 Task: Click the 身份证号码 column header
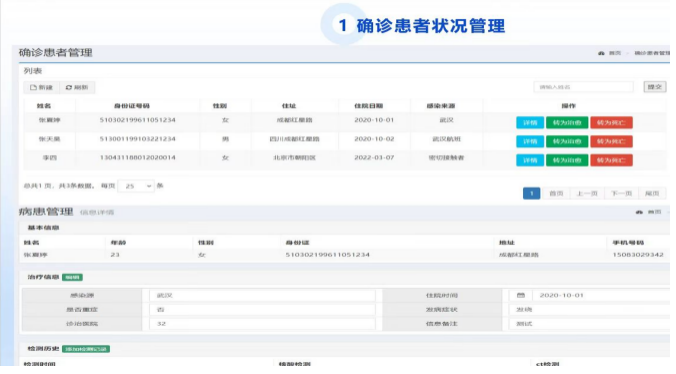(x=132, y=106)
